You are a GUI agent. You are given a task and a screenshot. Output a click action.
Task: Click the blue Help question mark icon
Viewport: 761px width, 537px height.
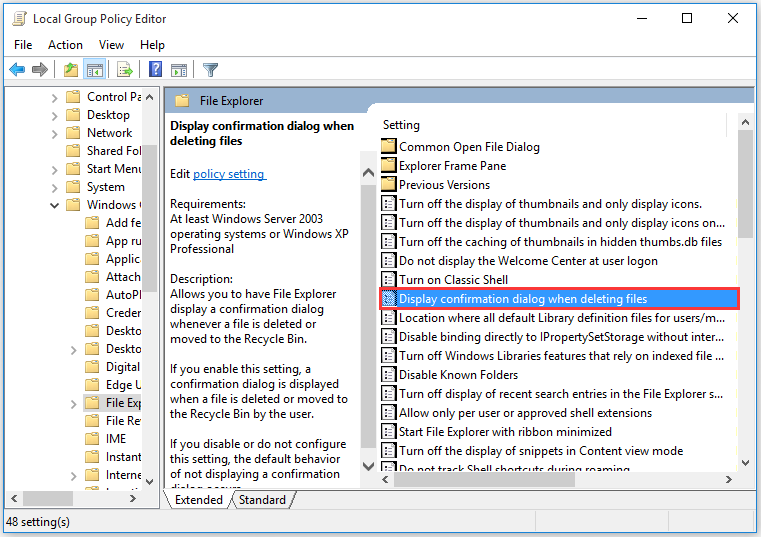[x=155, y=69]
